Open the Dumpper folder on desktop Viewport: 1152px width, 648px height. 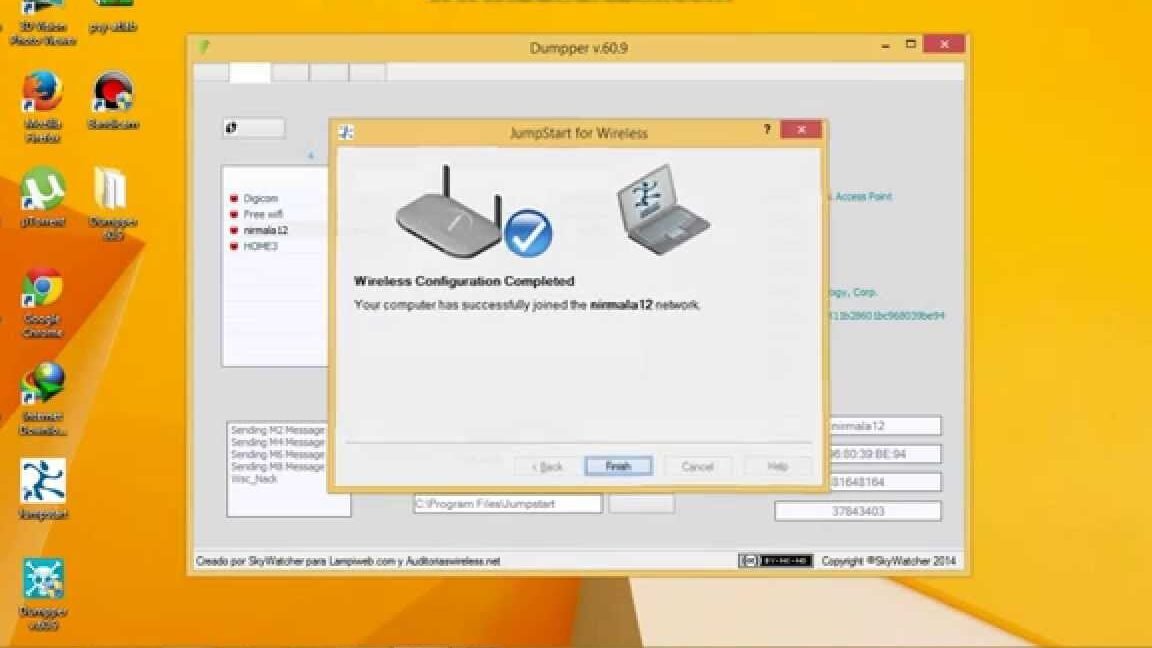tap(110, 190)
